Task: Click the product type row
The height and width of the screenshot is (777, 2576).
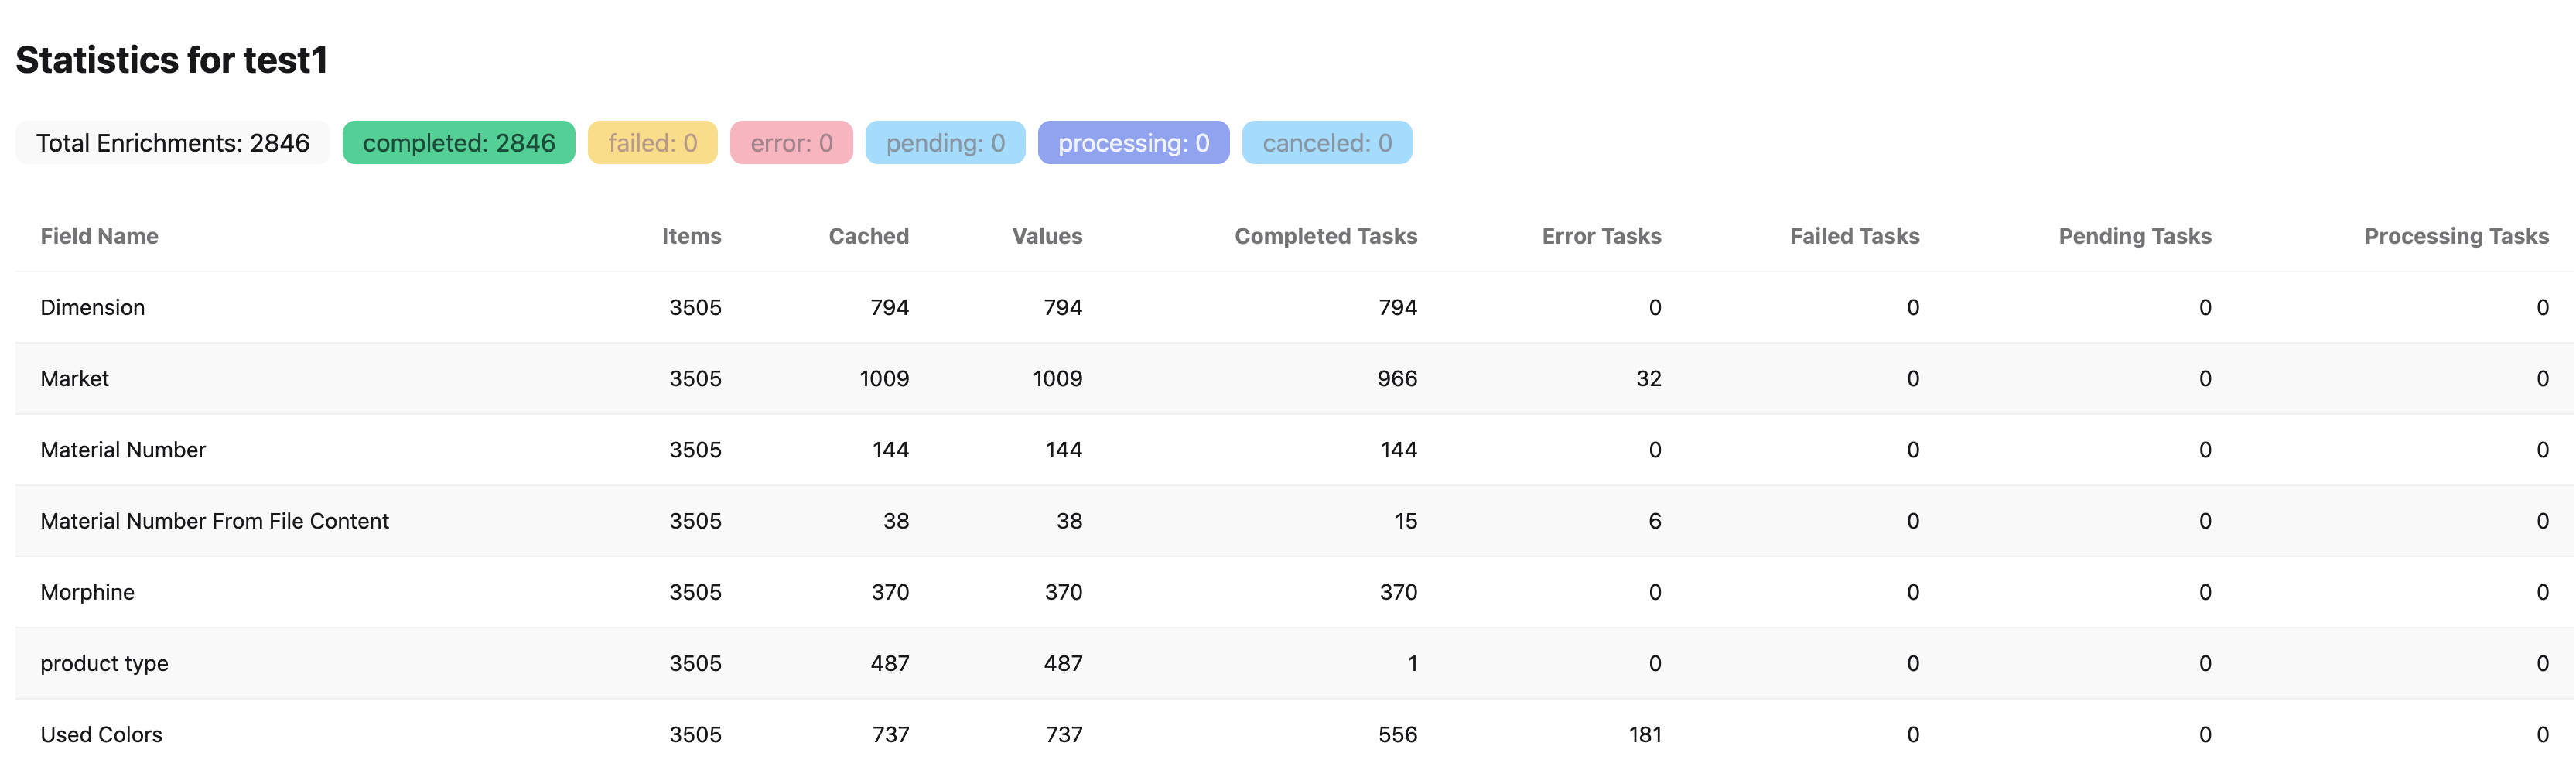Action: coord(103,662)
